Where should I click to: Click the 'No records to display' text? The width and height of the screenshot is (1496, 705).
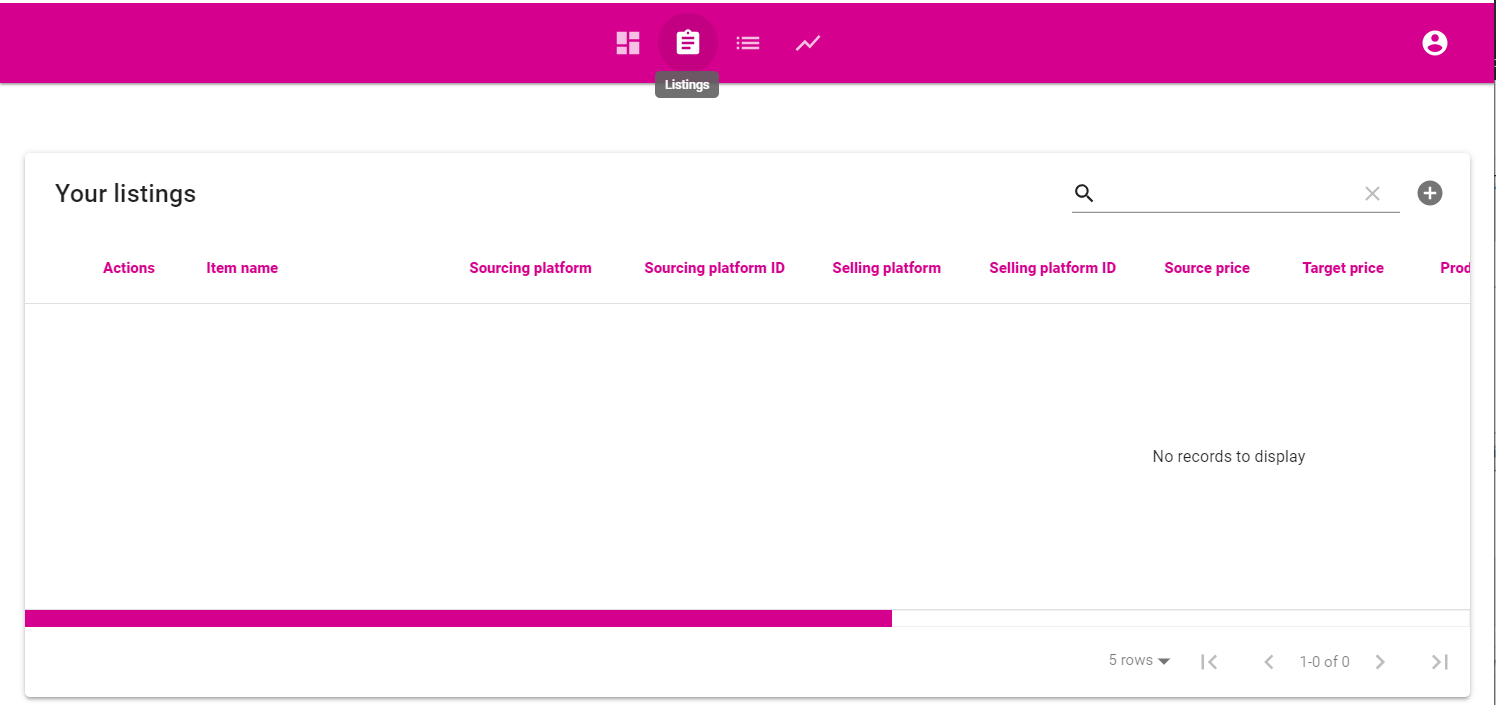1229,457
